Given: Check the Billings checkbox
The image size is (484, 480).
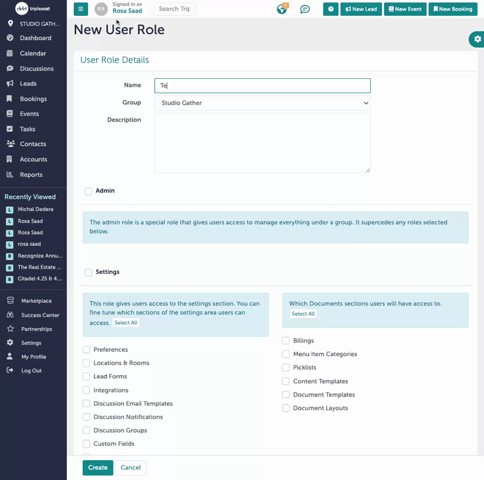Looking at the screenshot, I should click(286, 340).
